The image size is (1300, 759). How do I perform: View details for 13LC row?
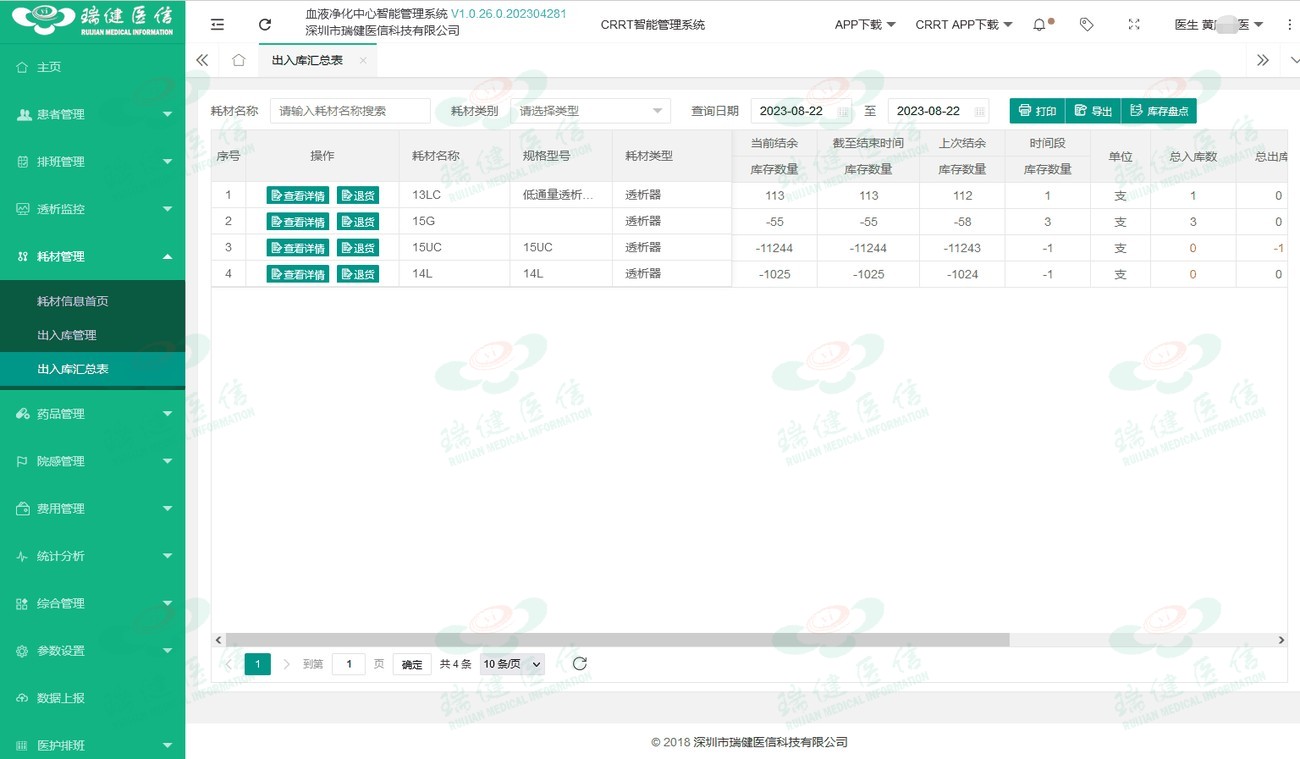click(x=298, y=195)
